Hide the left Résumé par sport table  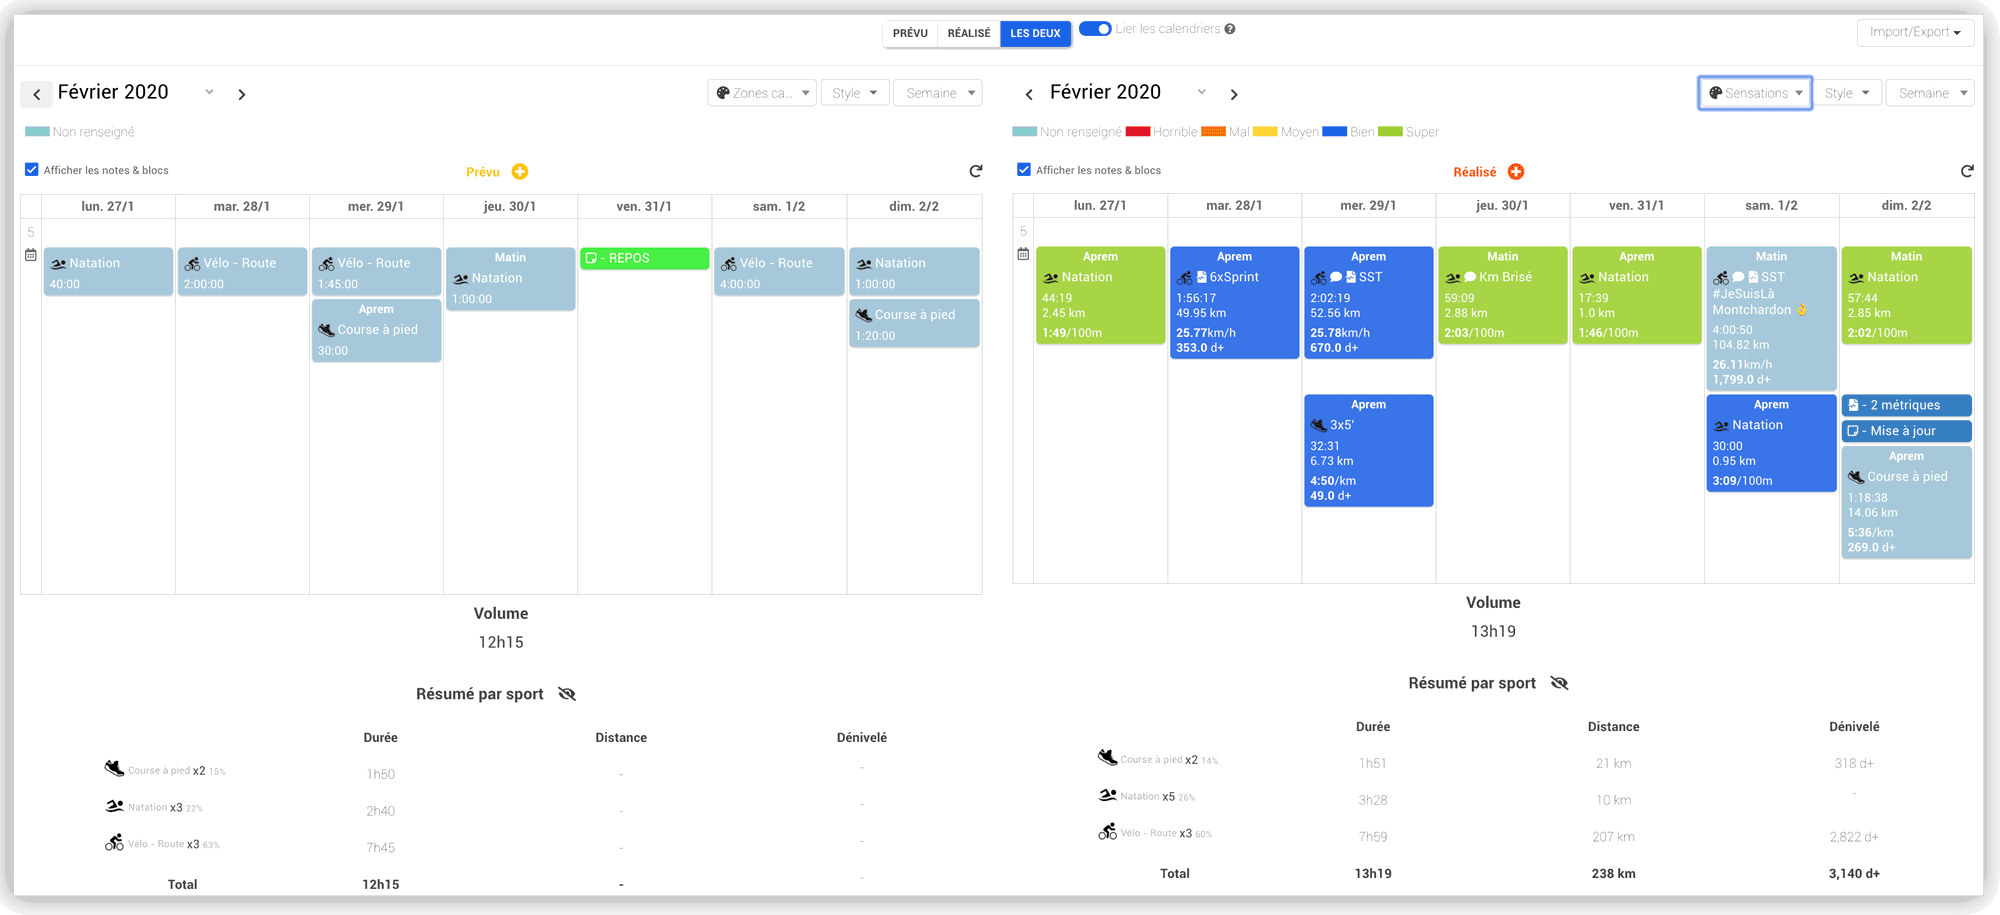pos(567,692)
